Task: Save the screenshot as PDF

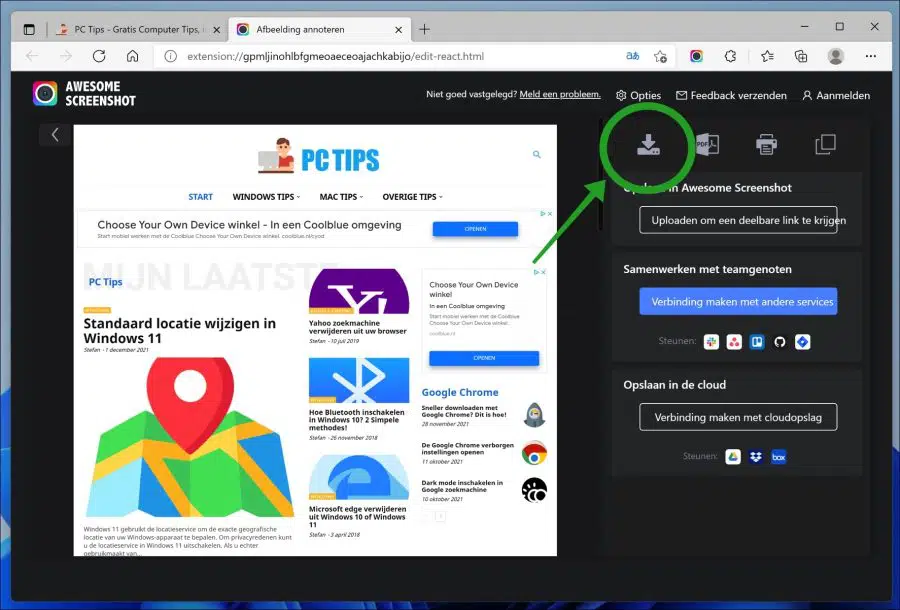Action: 707,145
